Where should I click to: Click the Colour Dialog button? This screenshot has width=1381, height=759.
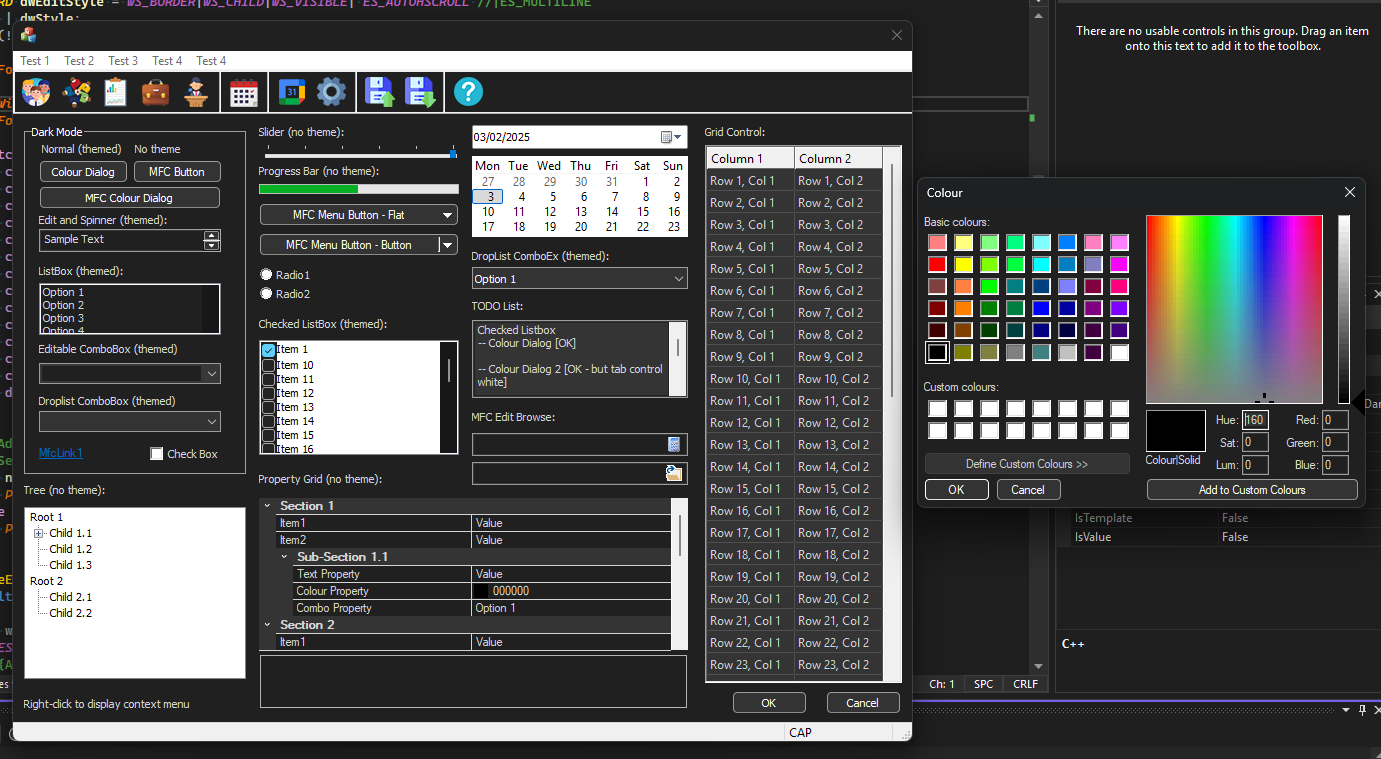coord(83,172)
